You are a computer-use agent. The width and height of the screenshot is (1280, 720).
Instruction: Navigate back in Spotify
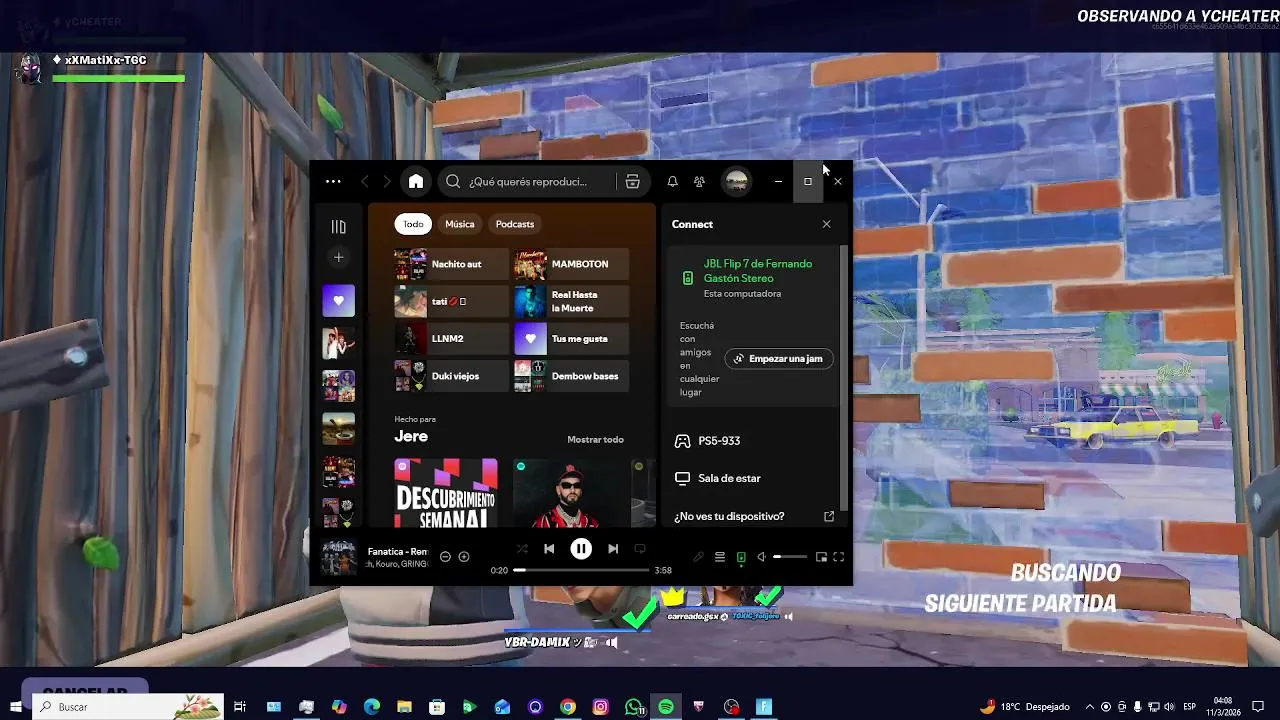click(x=364, y=182)
